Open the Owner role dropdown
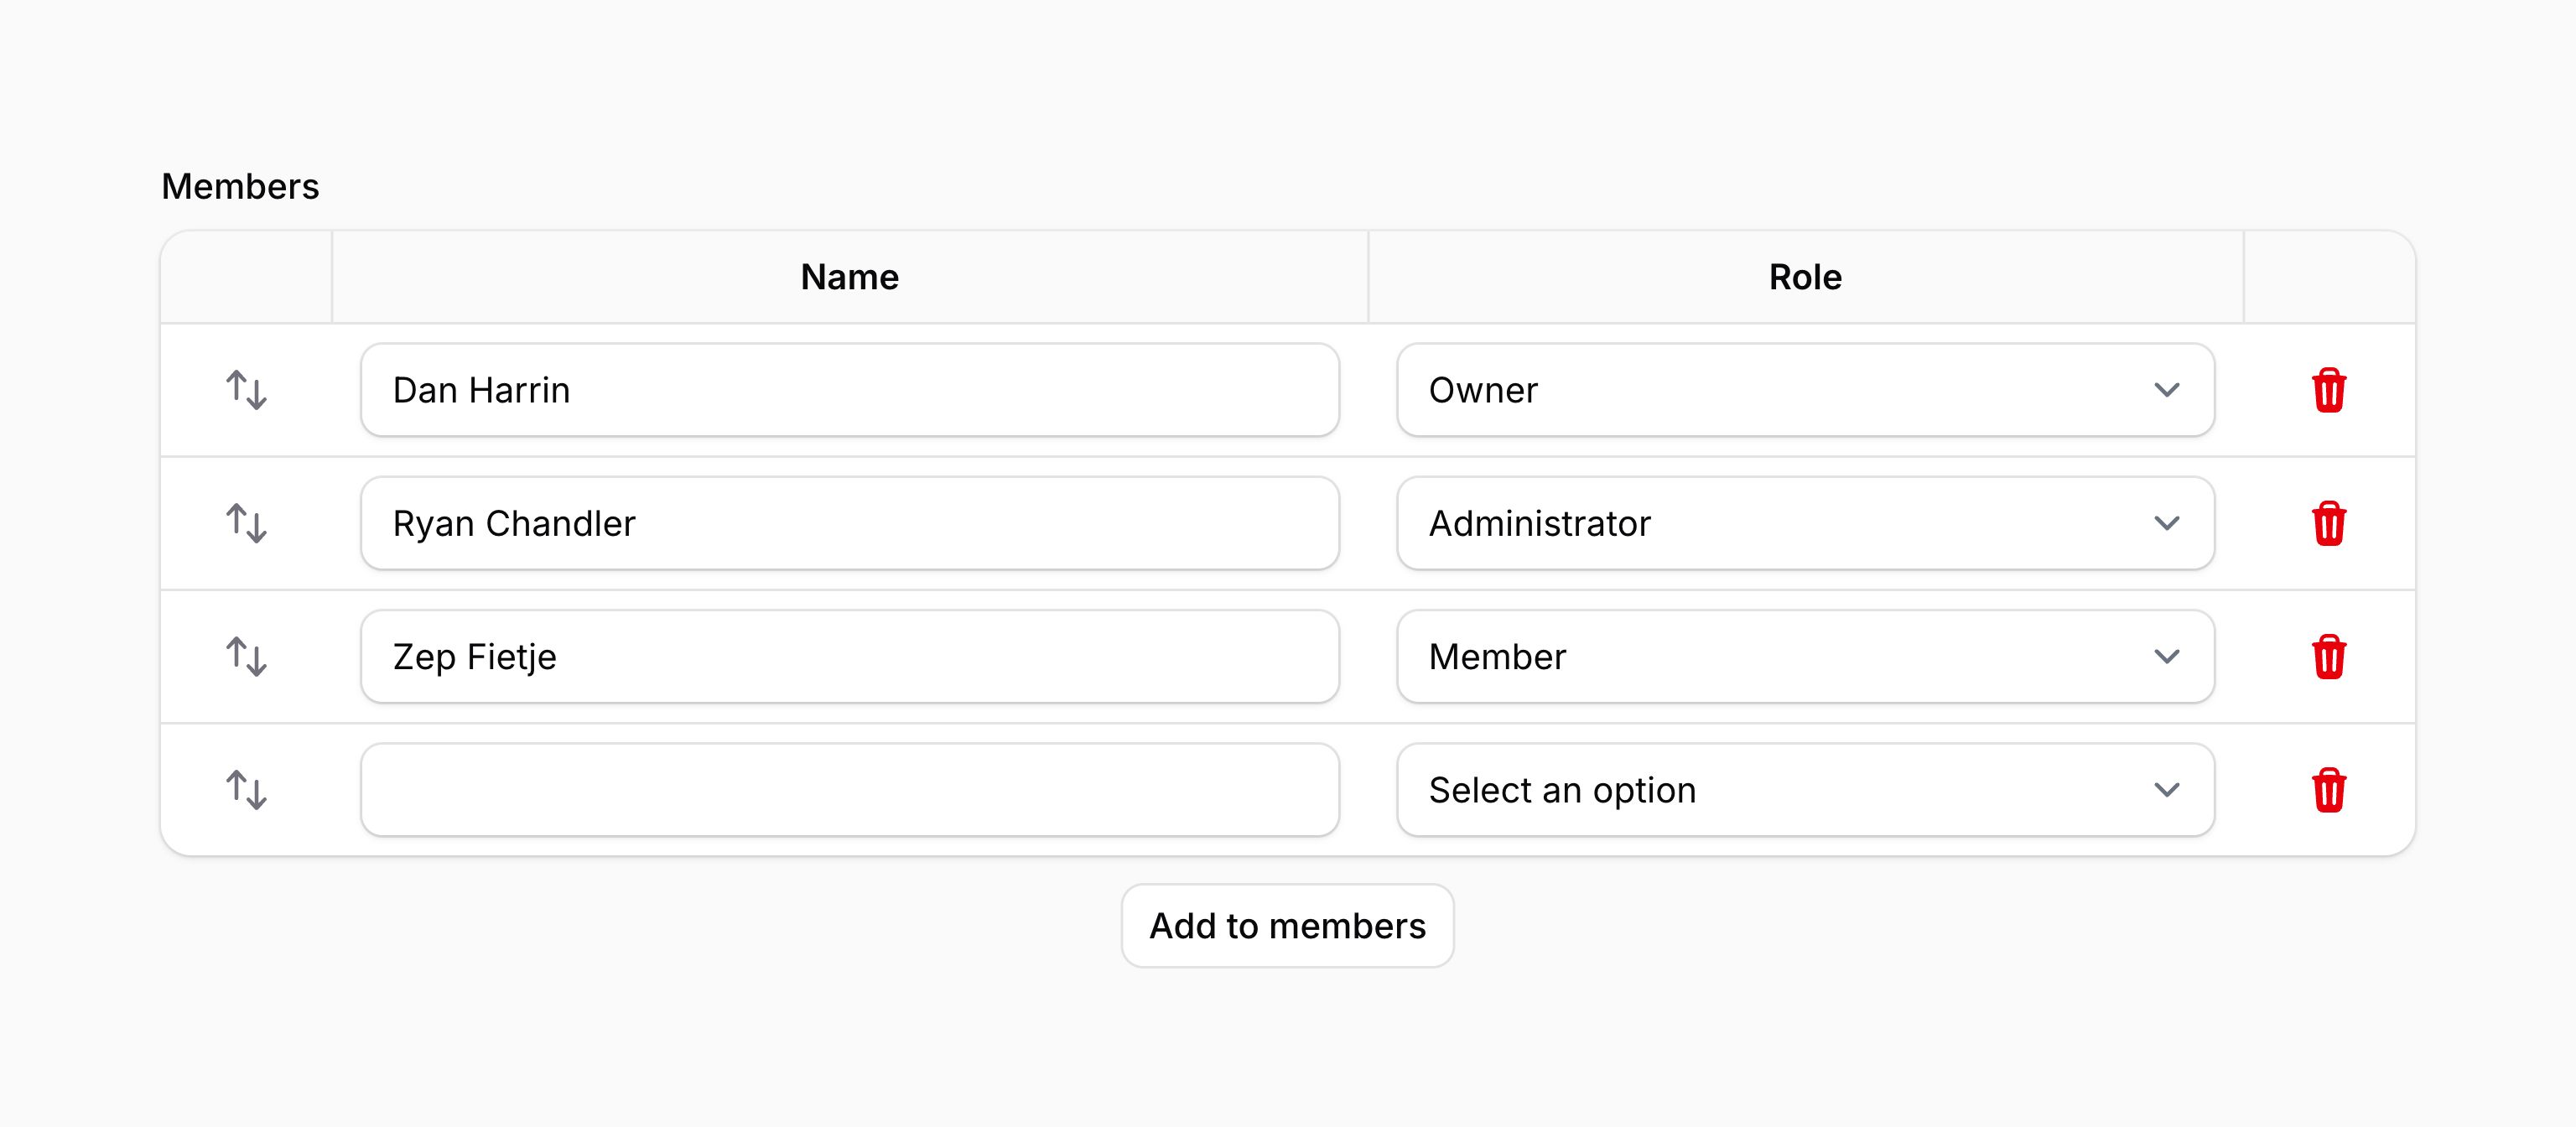Viewport: 2576px width, 1127px height. [1804, 390]
